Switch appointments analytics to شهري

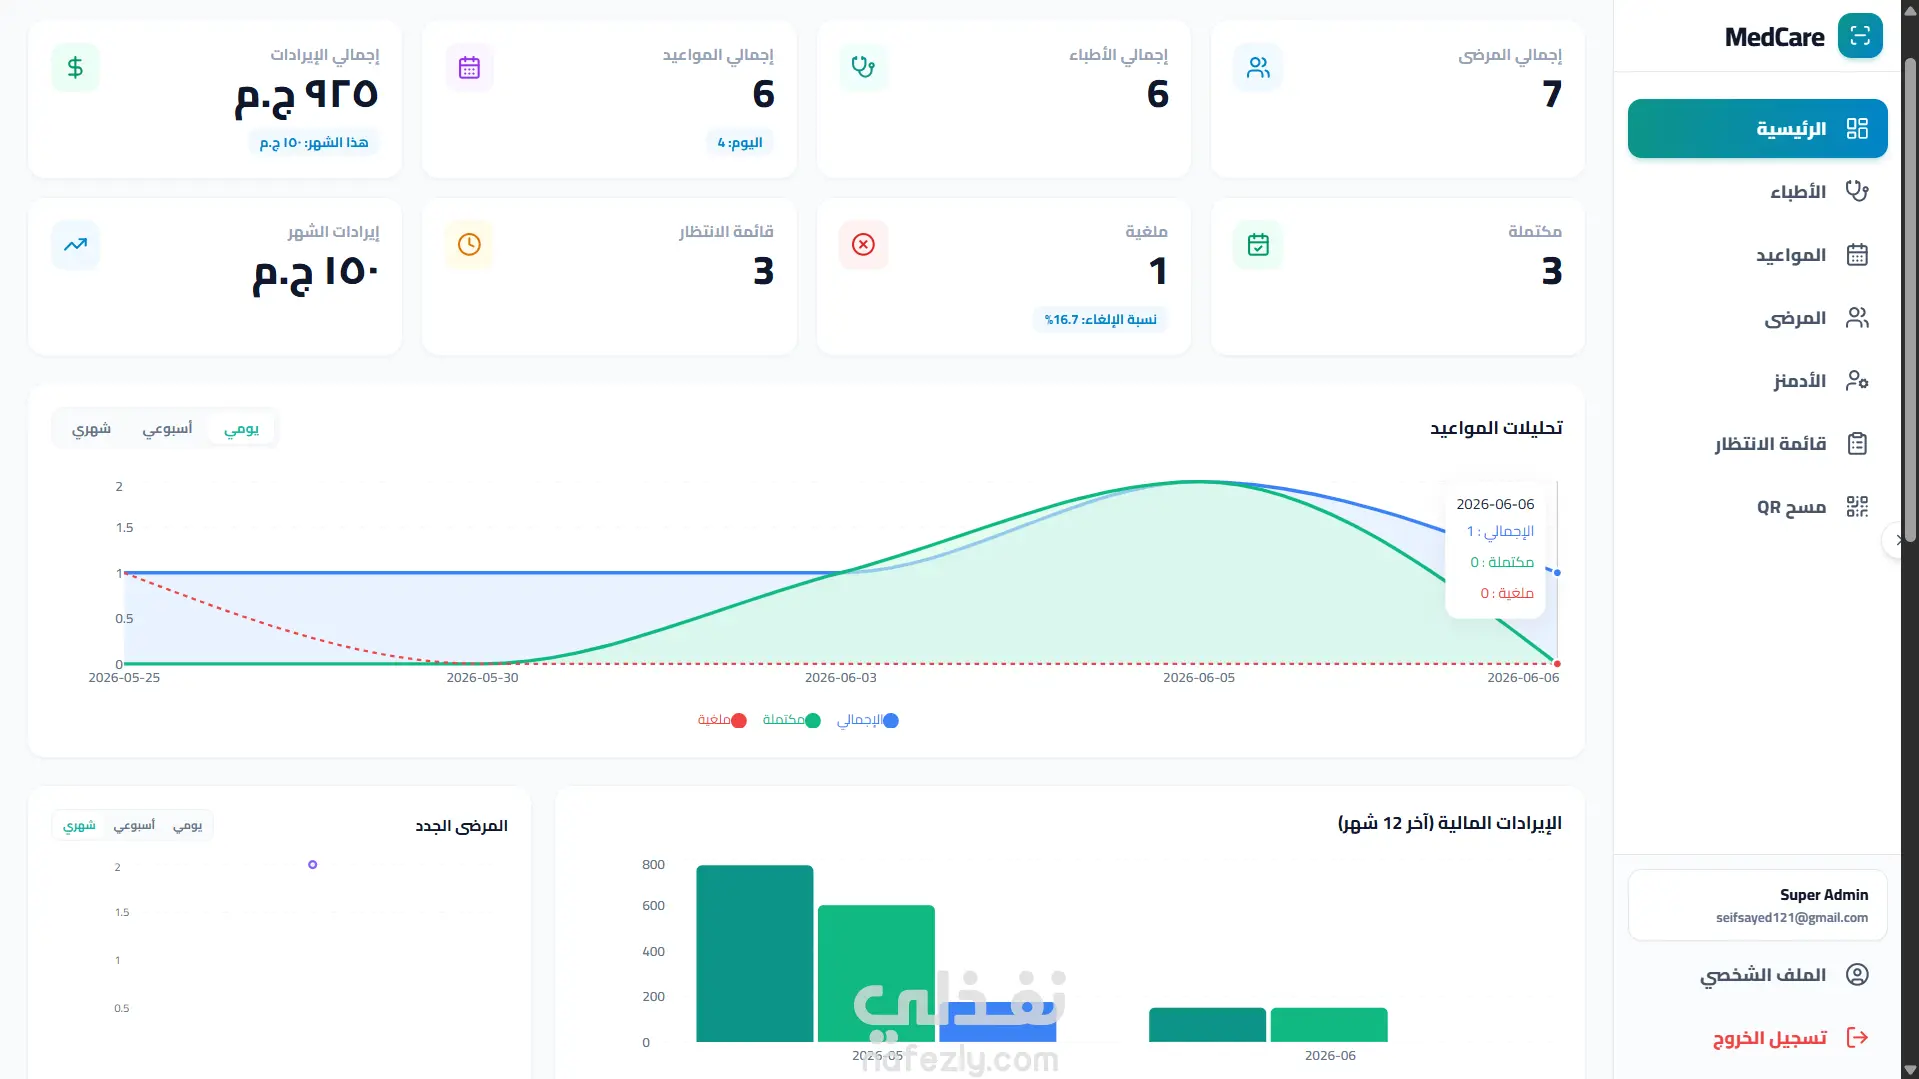pyautogui.click(x=91, y=428)
